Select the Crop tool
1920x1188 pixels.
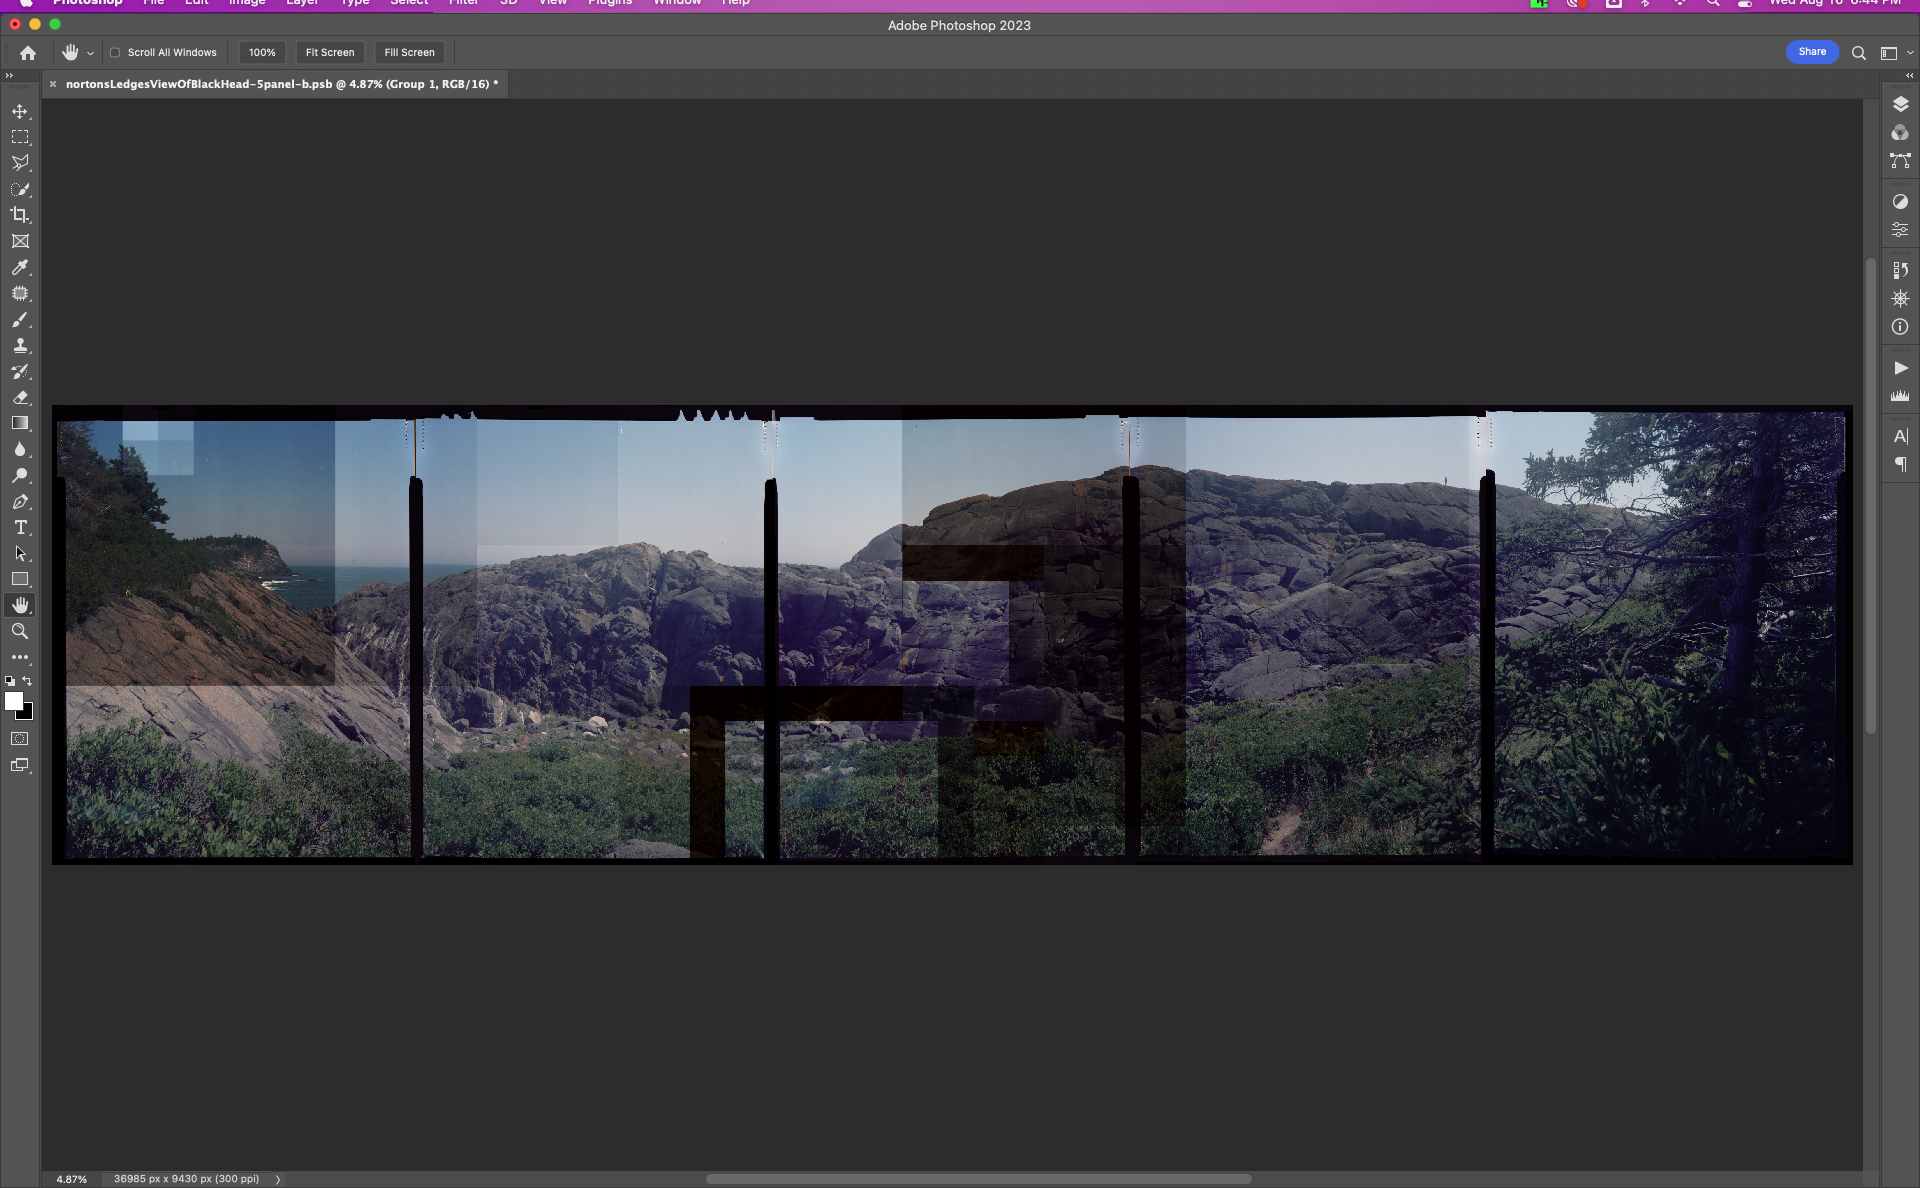pos(20,214)
